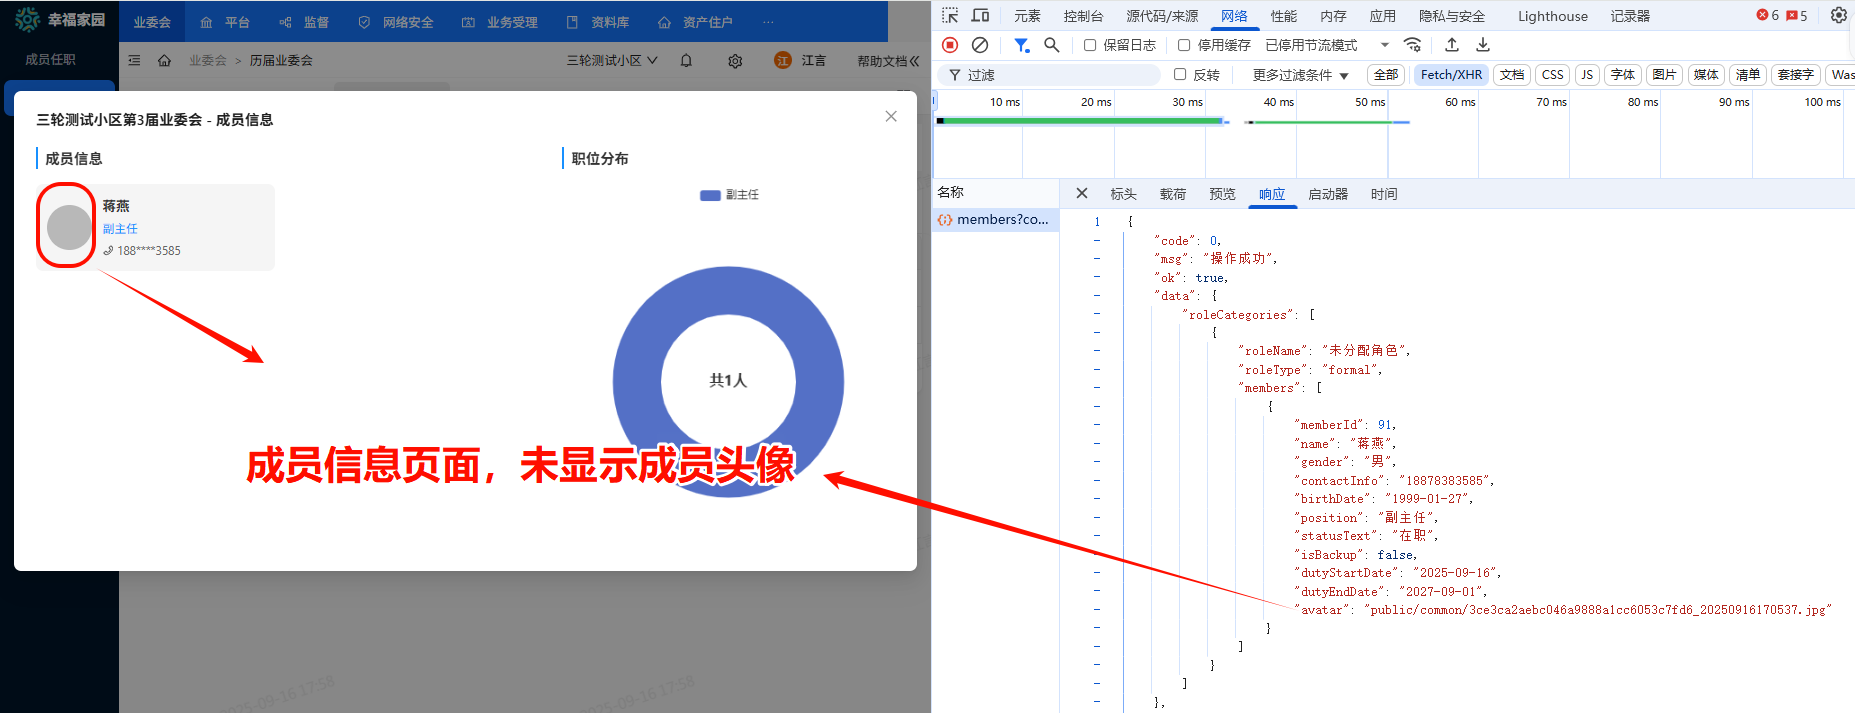Open 源代码/来源 tab
Viewport: 1855px width, 713px height.
click(x=1162, y=16)
